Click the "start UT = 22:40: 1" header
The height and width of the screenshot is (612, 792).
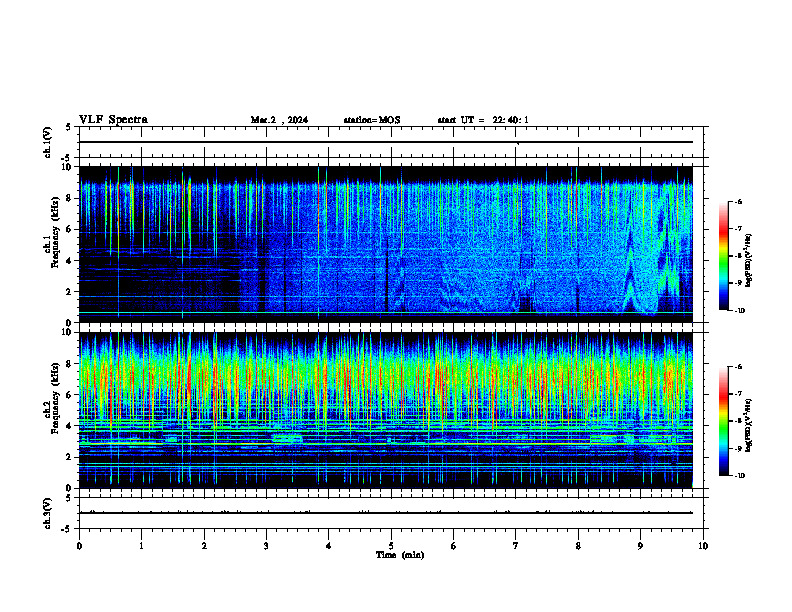483,120
